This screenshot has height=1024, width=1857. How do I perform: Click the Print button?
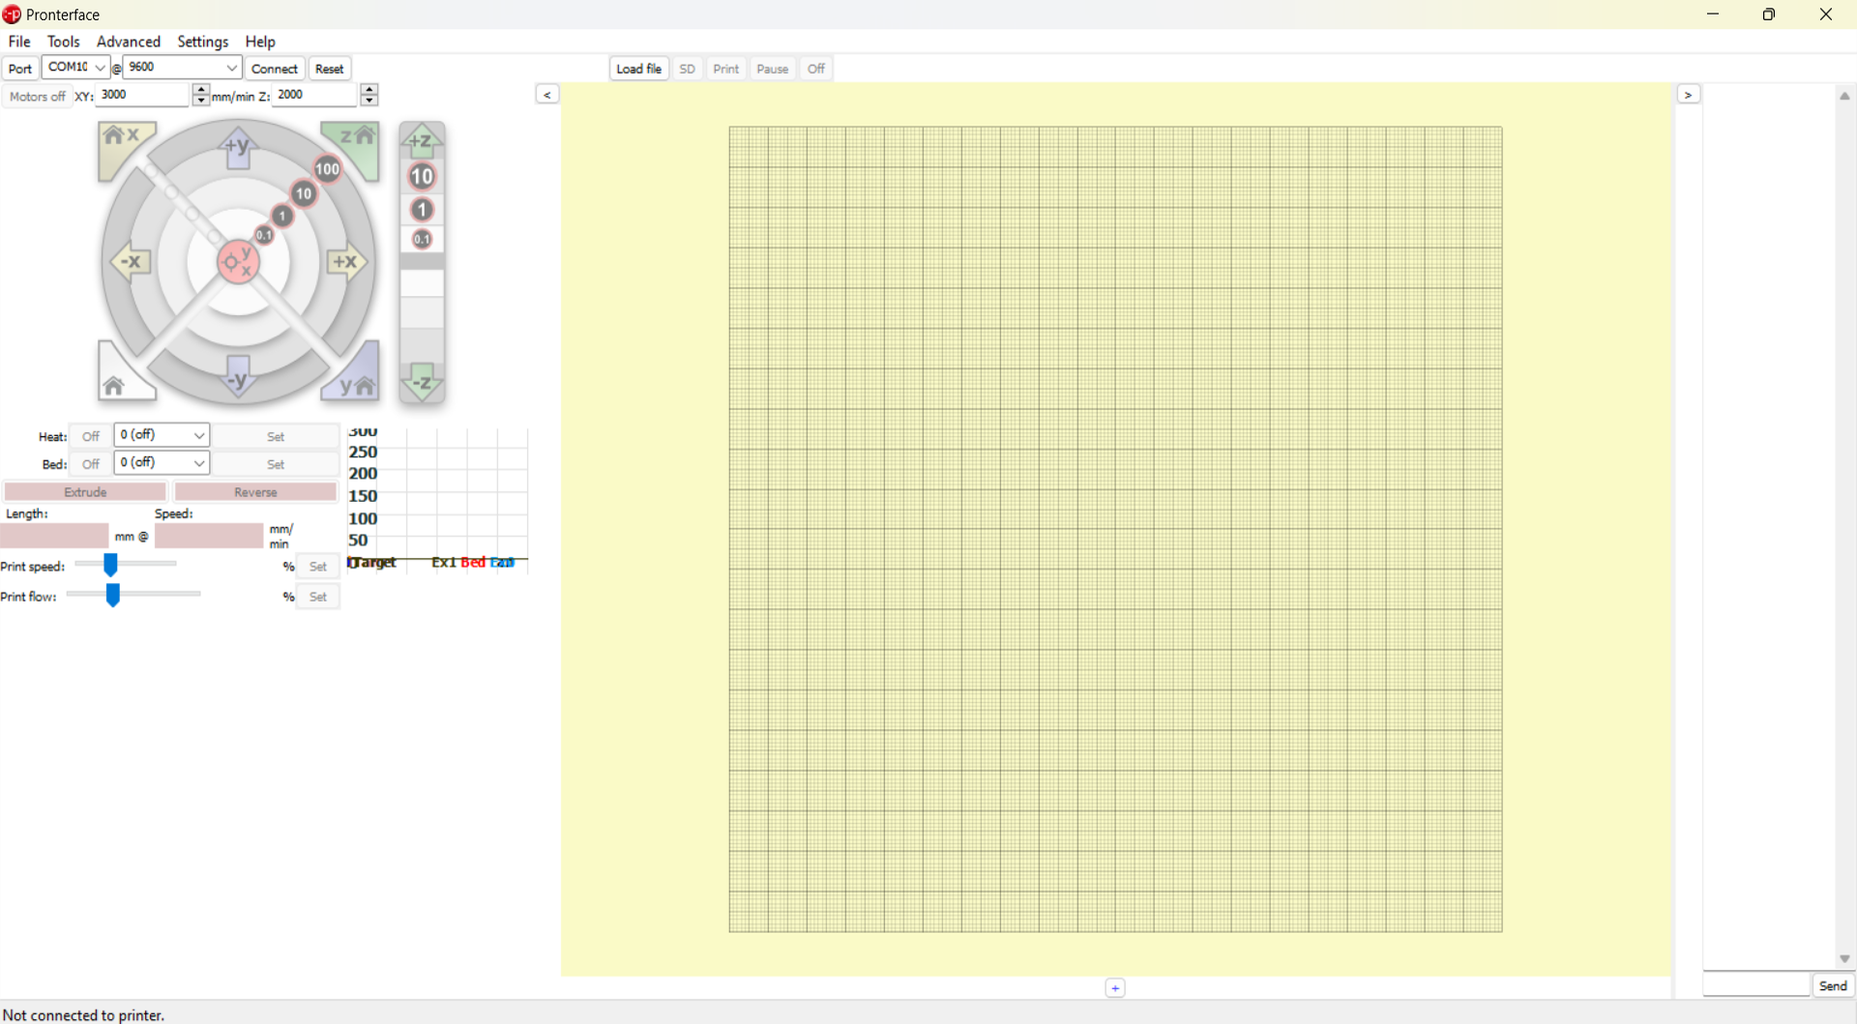726,68
